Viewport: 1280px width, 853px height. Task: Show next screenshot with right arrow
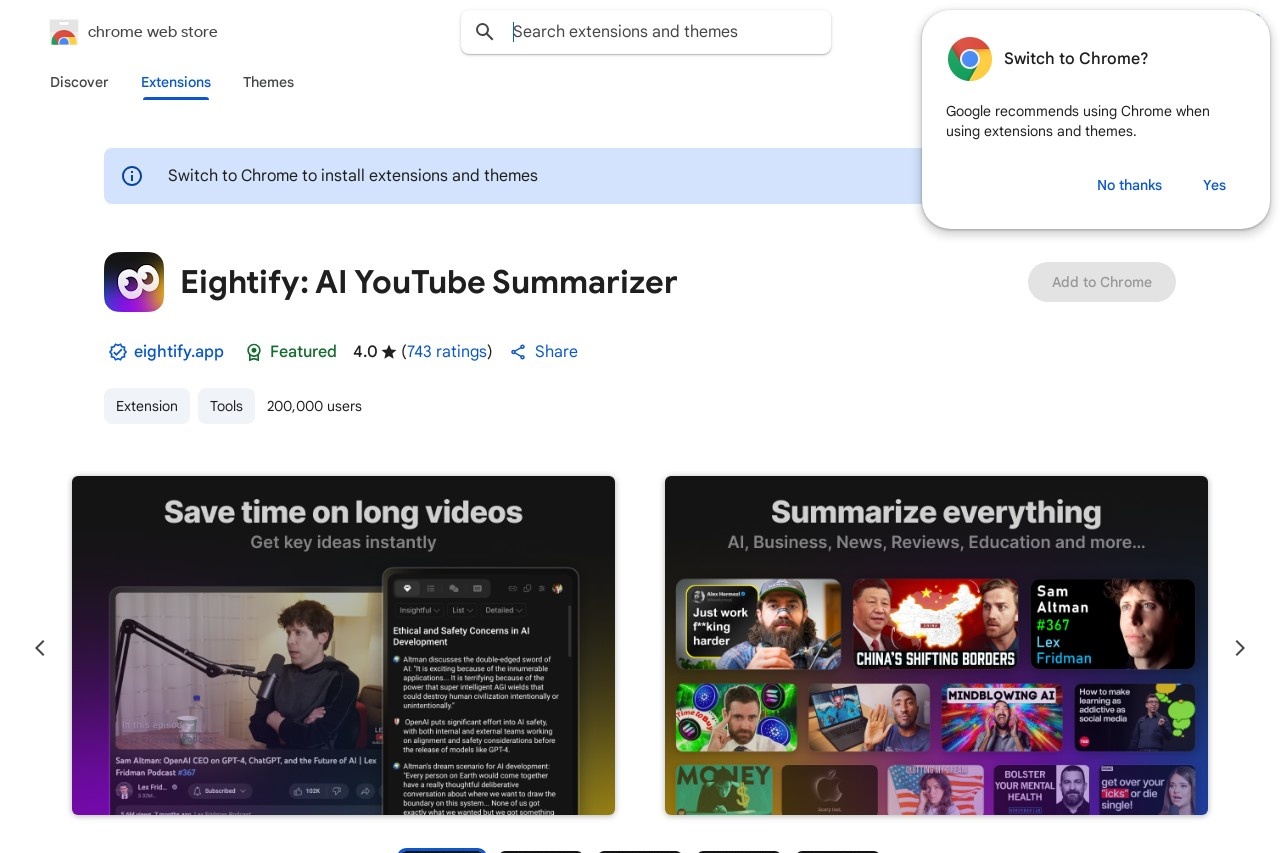[1240, 648]
